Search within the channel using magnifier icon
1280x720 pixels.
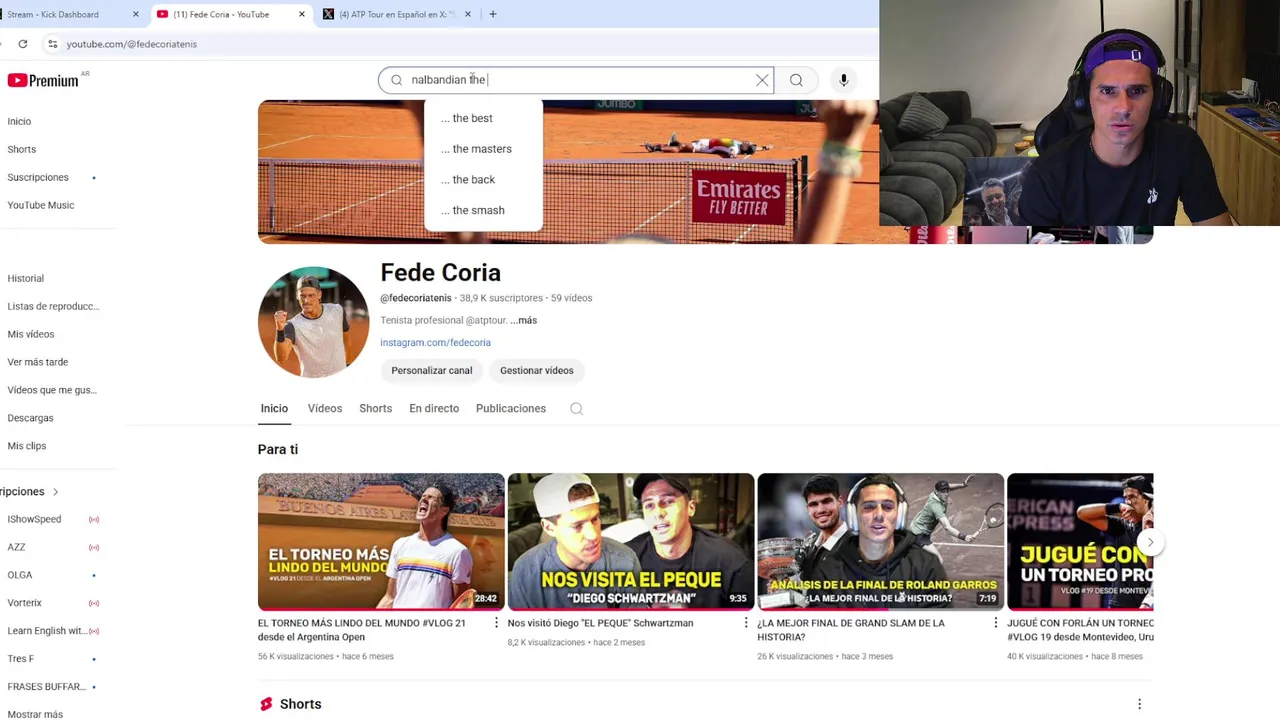click(576, 408)
